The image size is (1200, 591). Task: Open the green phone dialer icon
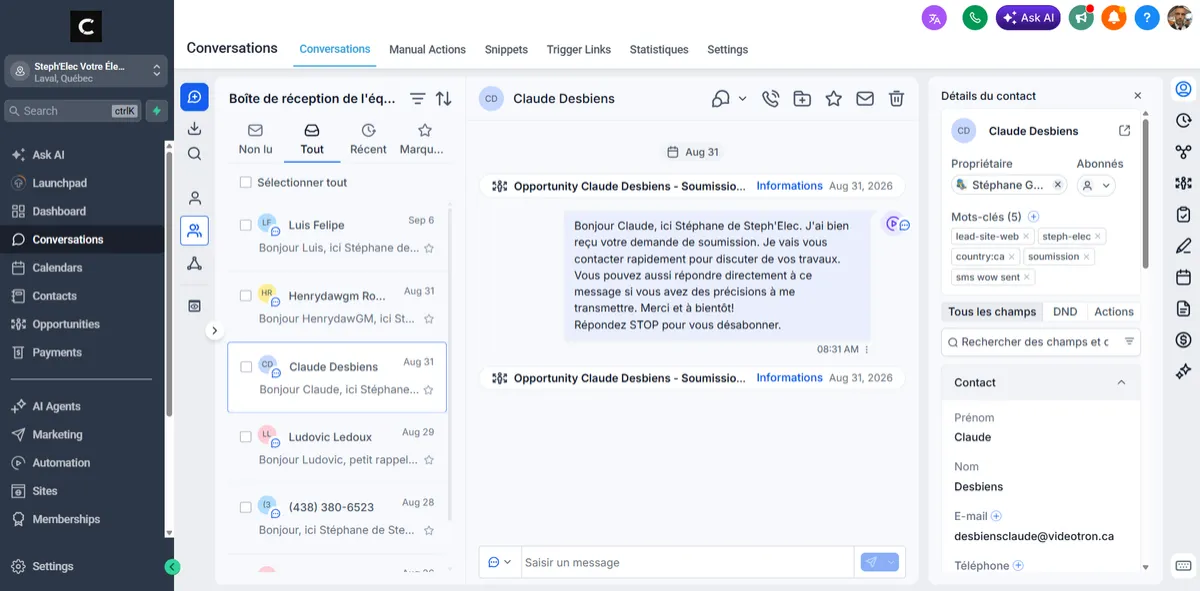coord(975,17)
